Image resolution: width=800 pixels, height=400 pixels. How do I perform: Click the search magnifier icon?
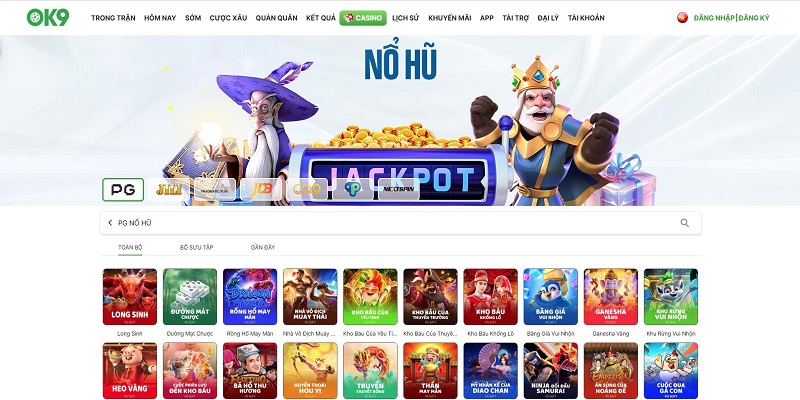pyautogui.click(x=684, y=223)
